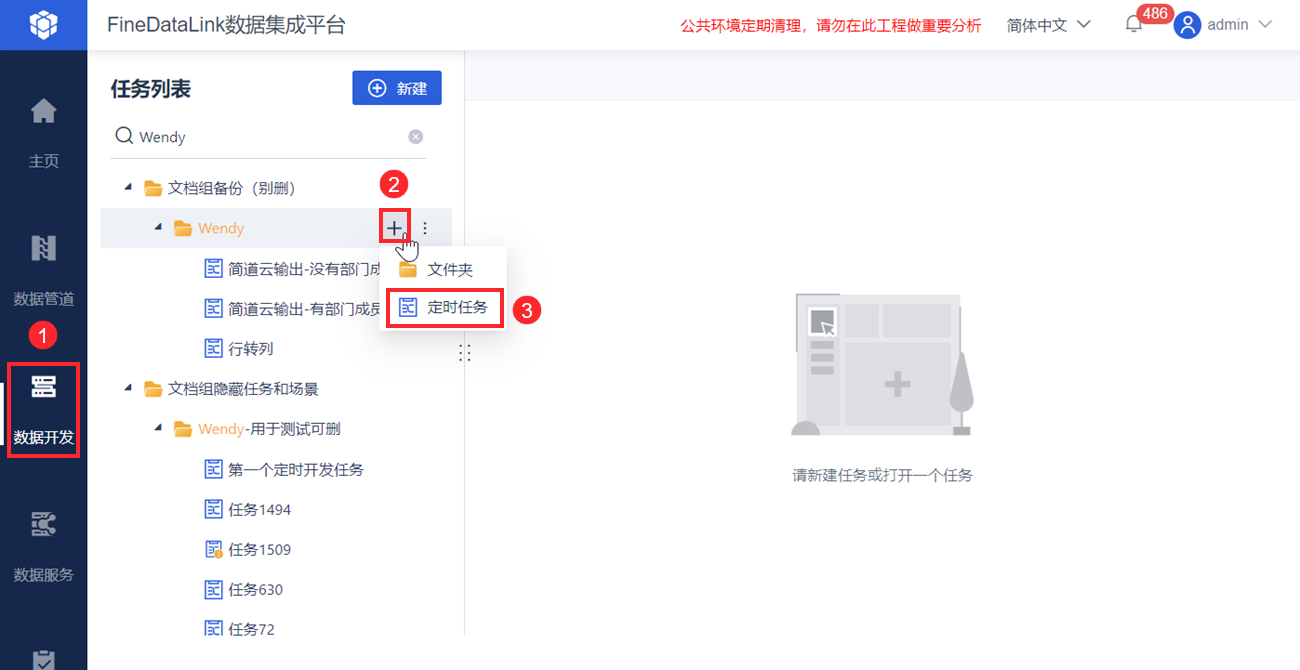The image size is (1300, 670).
Task: Click the 新建 button
Action: 397,88
